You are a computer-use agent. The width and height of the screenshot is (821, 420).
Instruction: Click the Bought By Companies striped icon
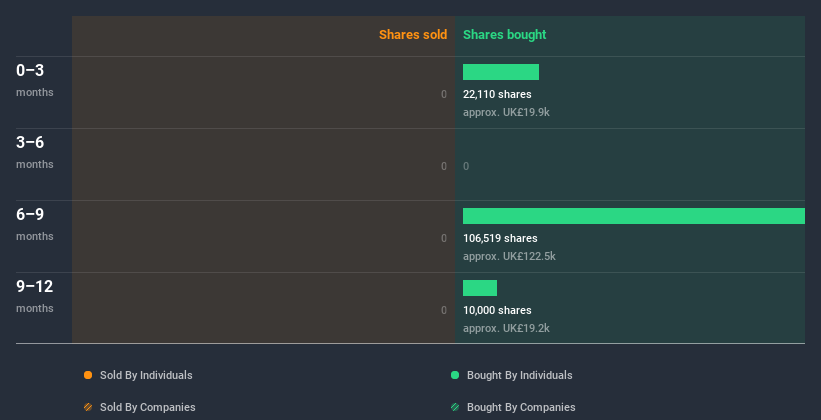pos(455,407)
